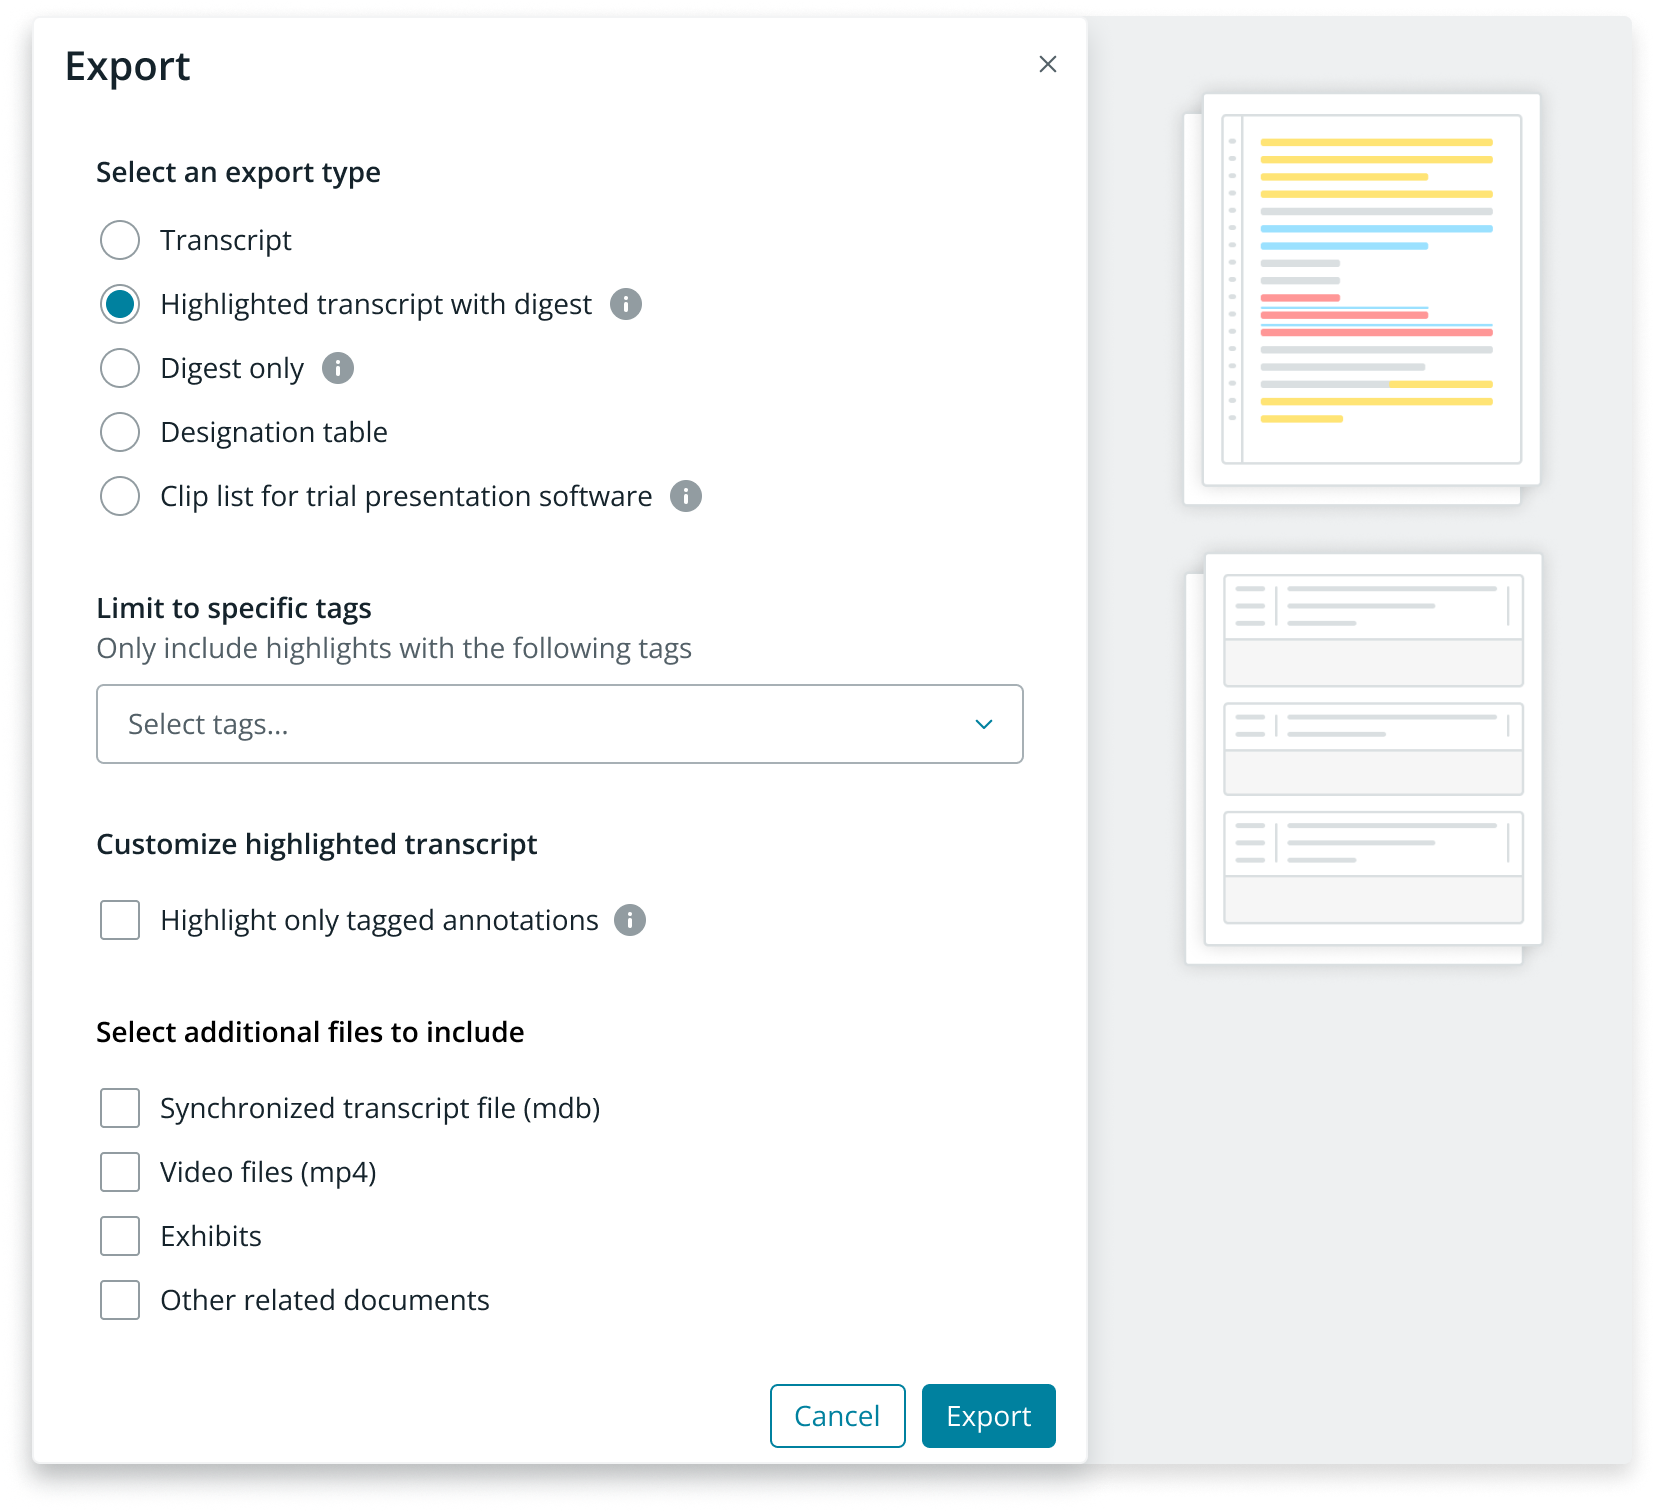Open info tooltip beside Highlighted transcript with digest

click(x=625, y=304)
